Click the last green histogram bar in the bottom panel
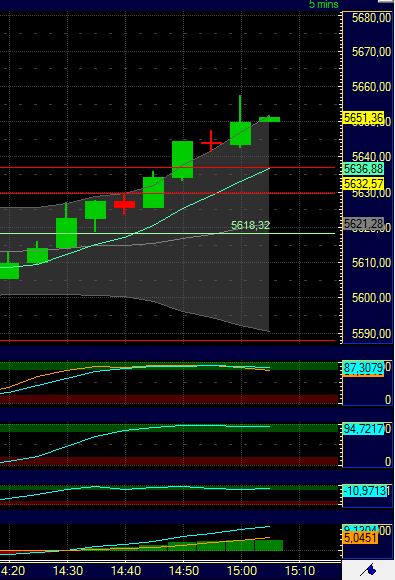The image size is (395, 580). [x=269, y=545]
